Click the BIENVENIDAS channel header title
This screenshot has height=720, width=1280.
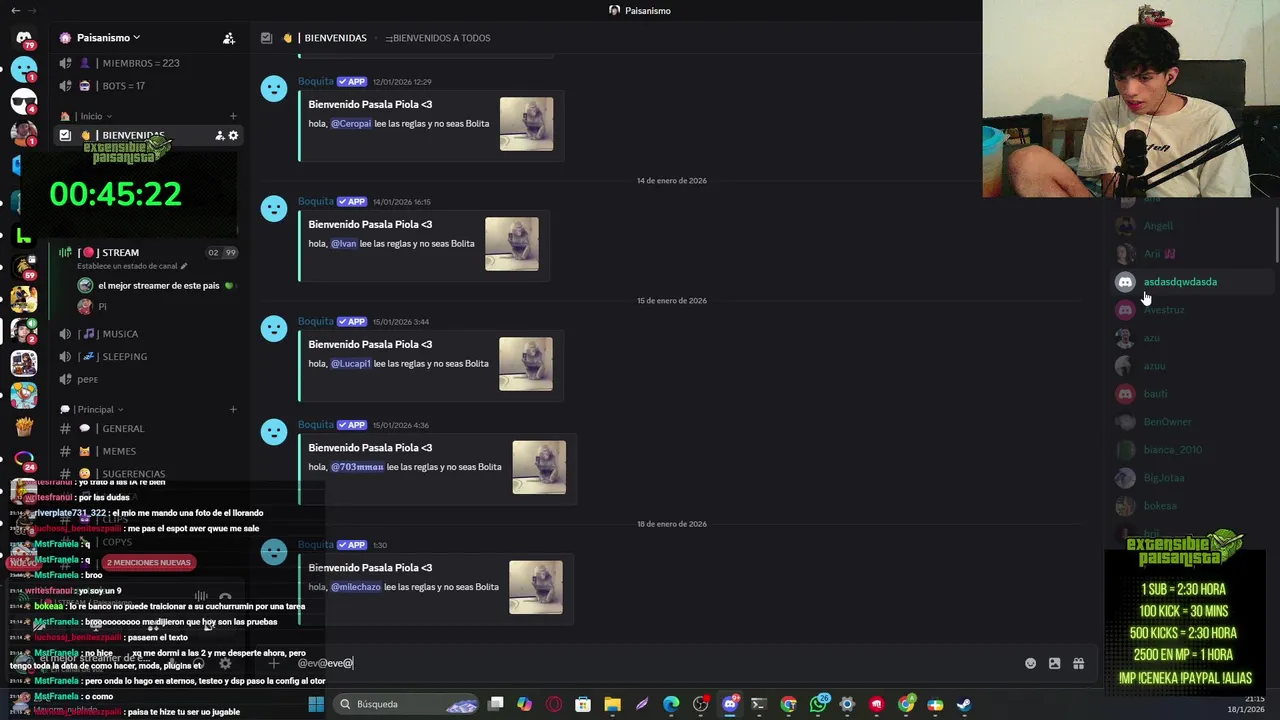335,38
